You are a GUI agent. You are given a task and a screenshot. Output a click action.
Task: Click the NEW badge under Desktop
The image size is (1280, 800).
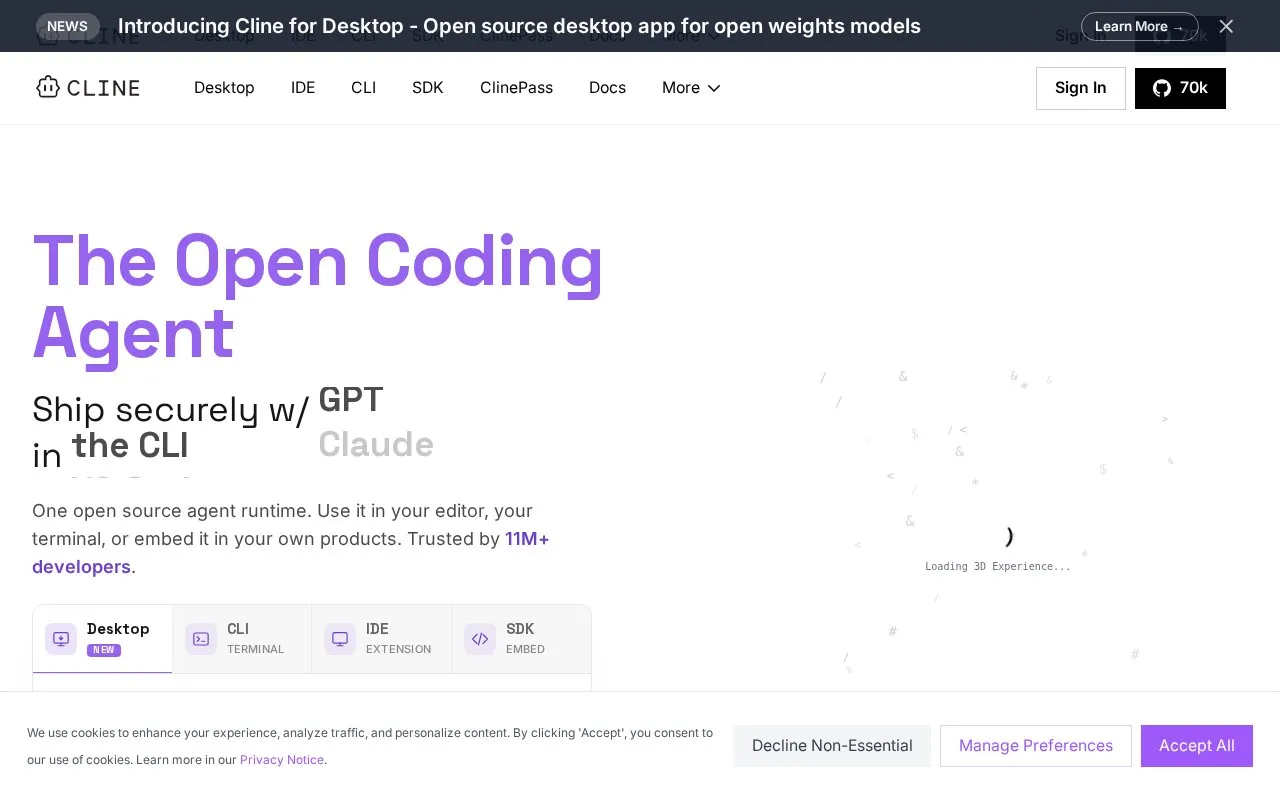pos(104,650)
